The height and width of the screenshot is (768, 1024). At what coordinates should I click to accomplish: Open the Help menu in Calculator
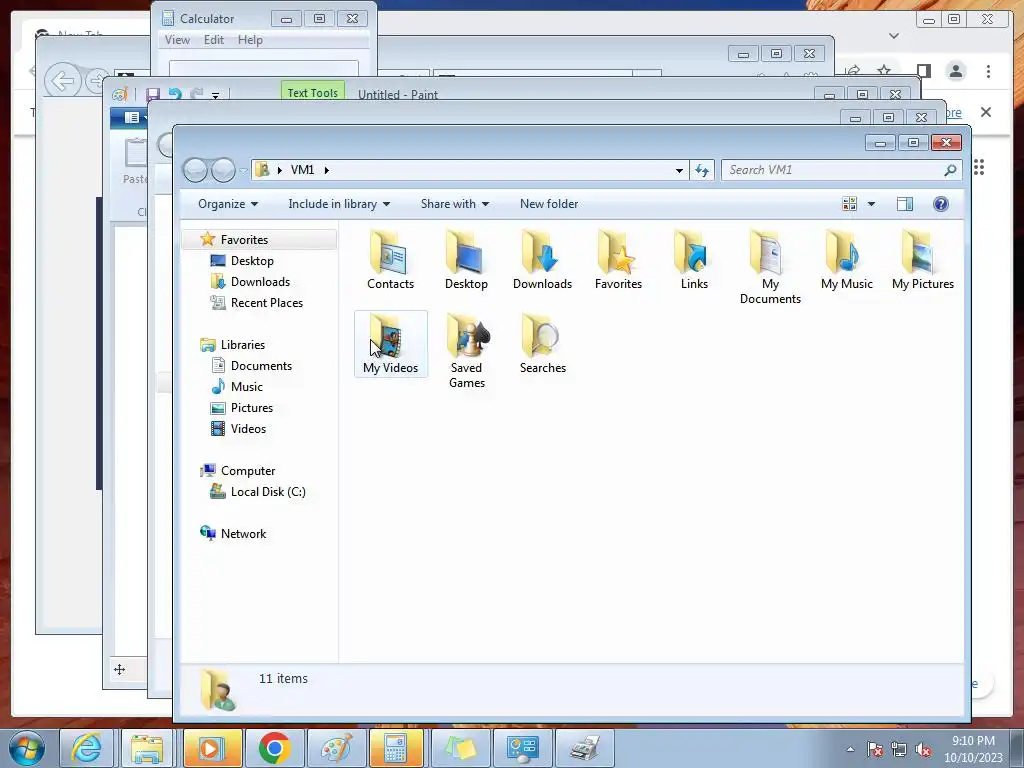click(x=250, y=40)
